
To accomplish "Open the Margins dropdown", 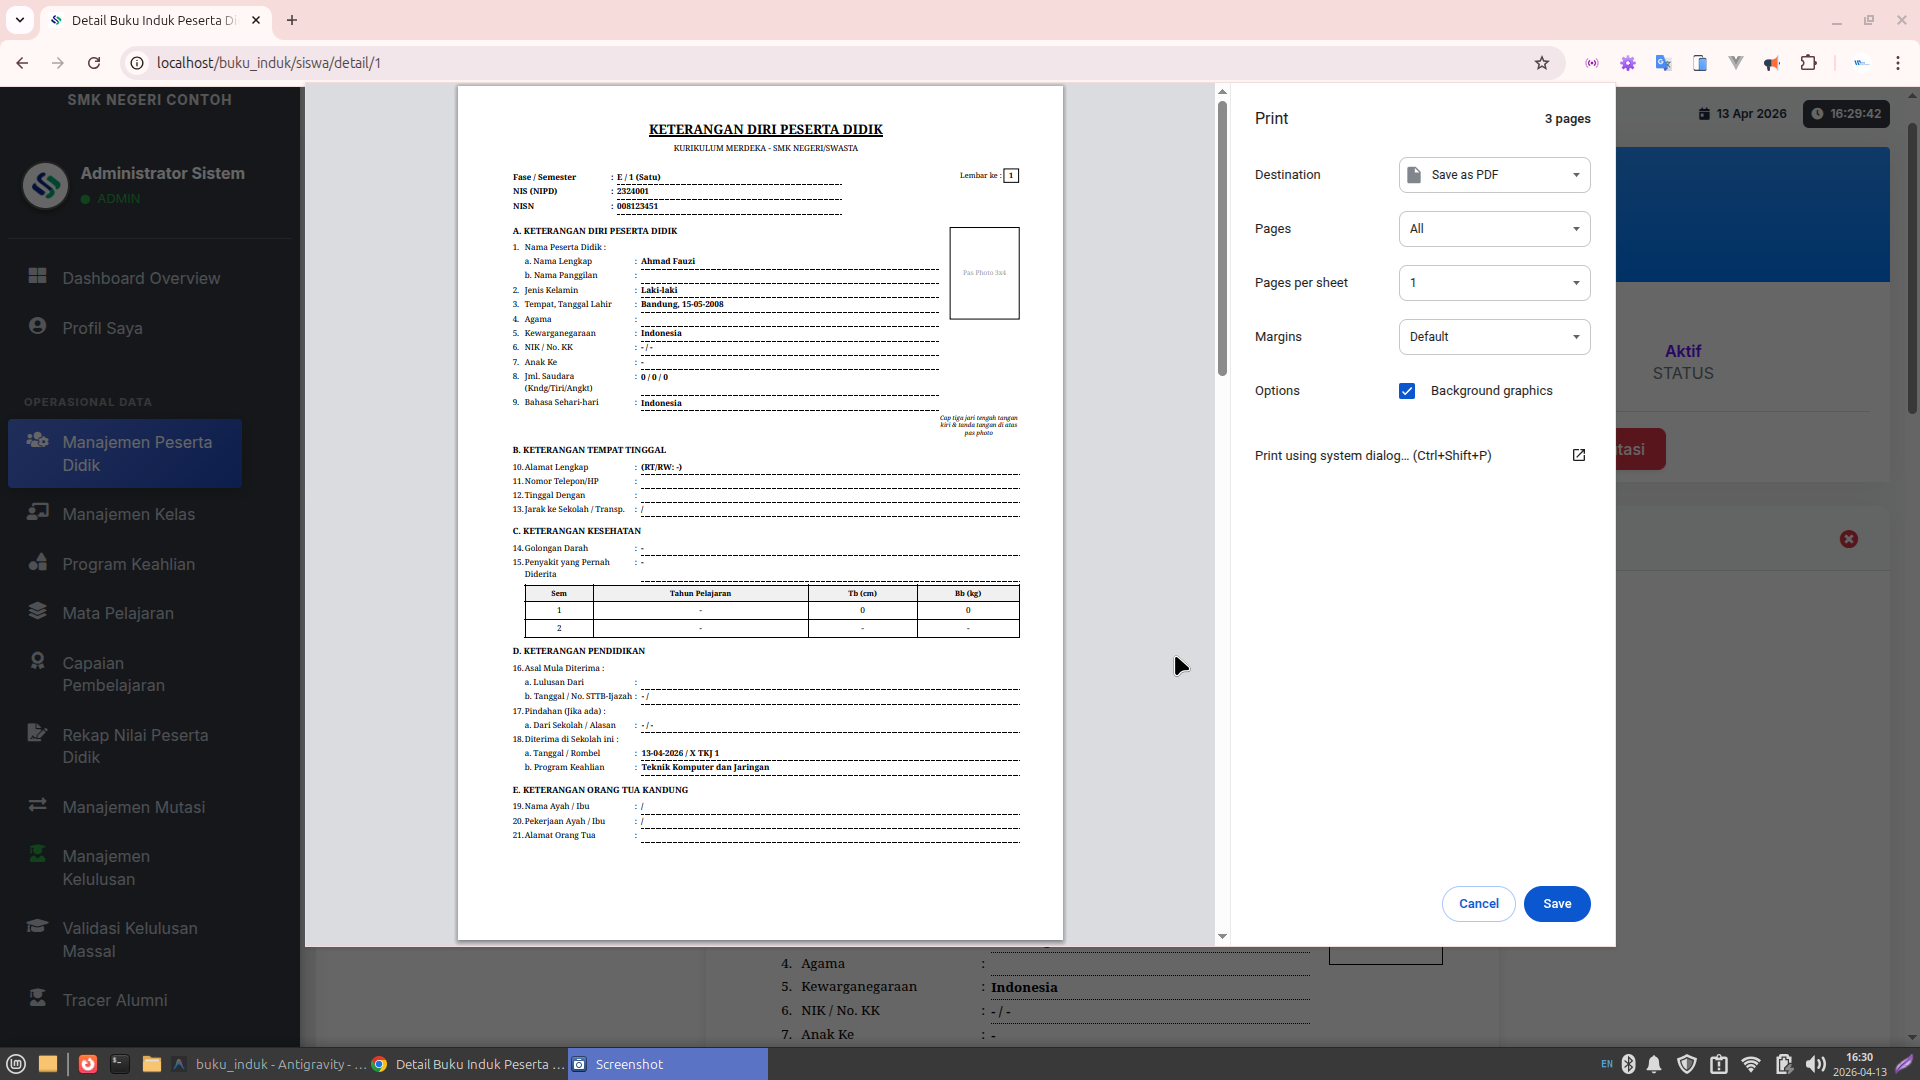I will point(1494,337).
